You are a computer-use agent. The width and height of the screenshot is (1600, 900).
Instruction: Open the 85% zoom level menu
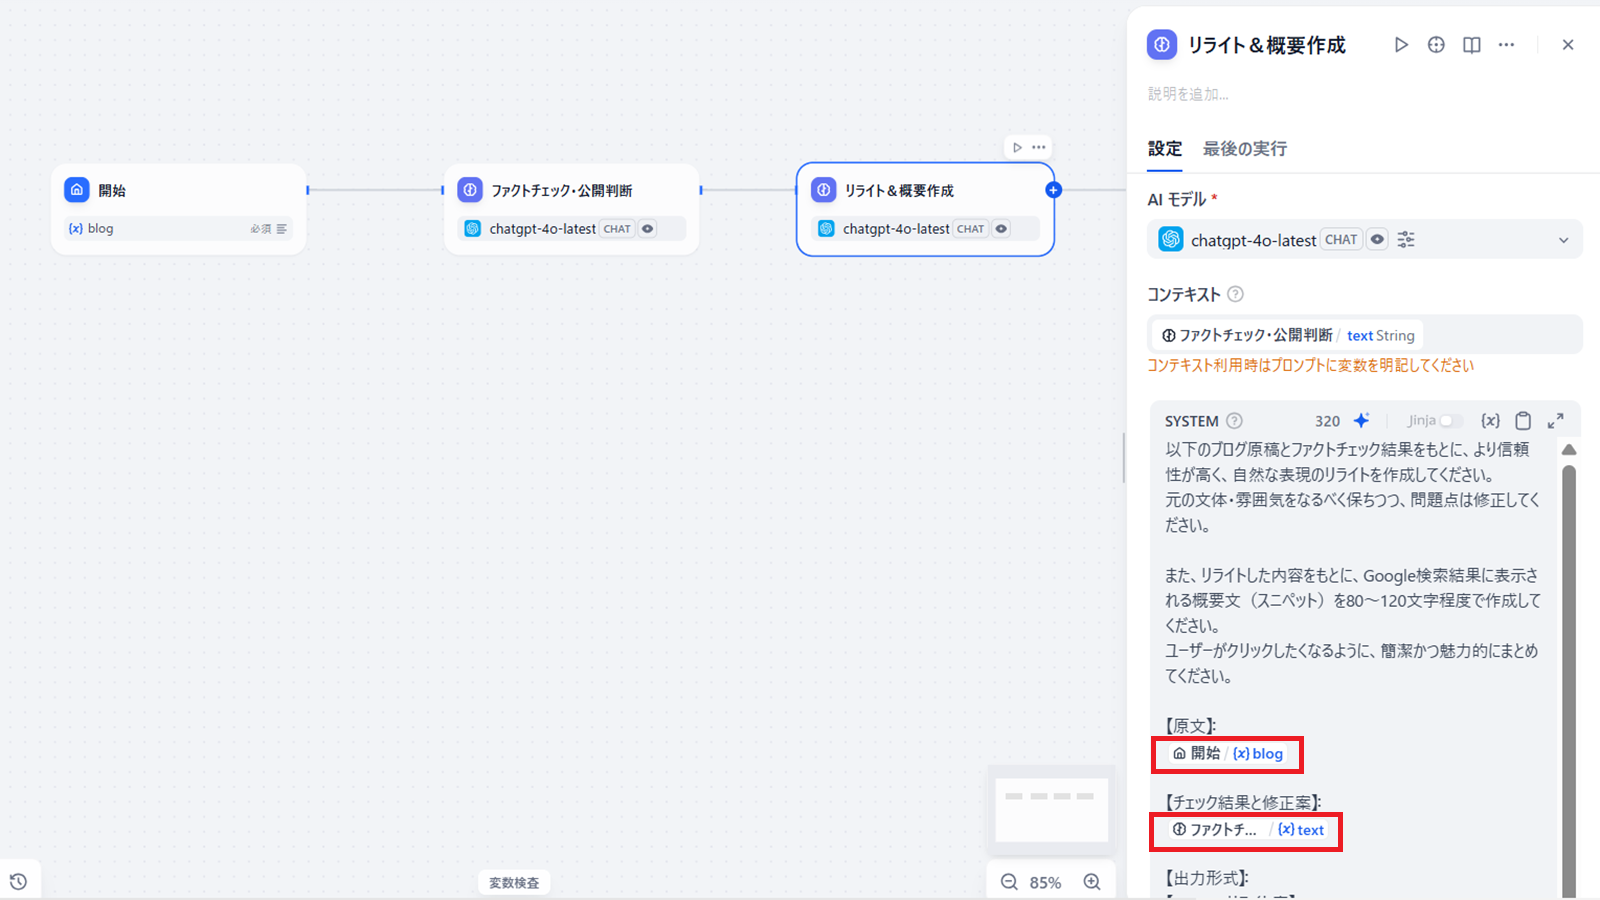pyautogui.click(x=1045, y=883)
